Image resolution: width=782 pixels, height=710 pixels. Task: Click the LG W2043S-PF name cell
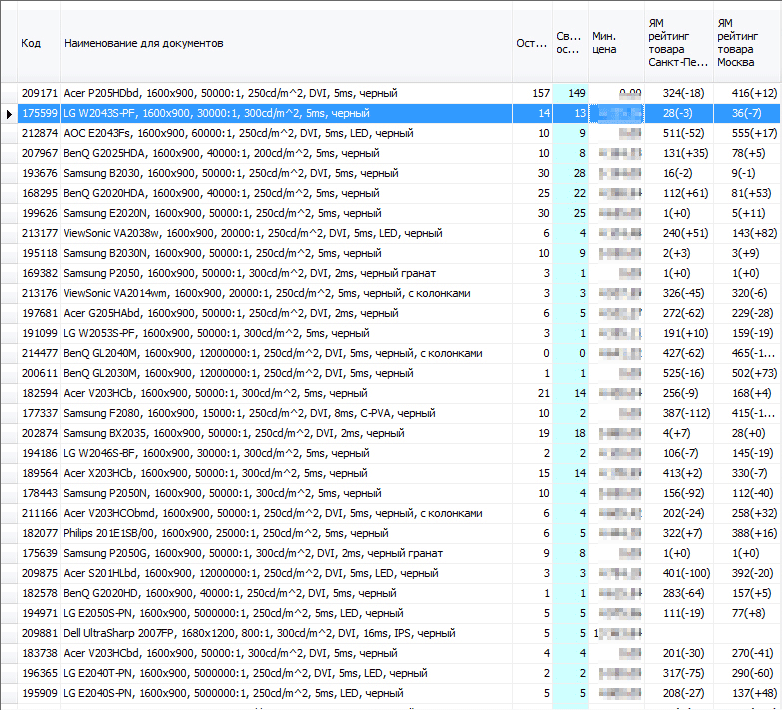[286, 113]
